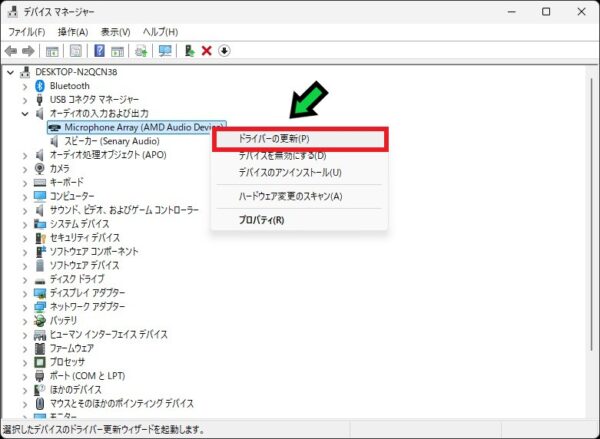The image size is (600, 439).
Task: Choose デバイスを無効にする(D) in context menu
Action: pyautogui.click(x=300, y=156)
